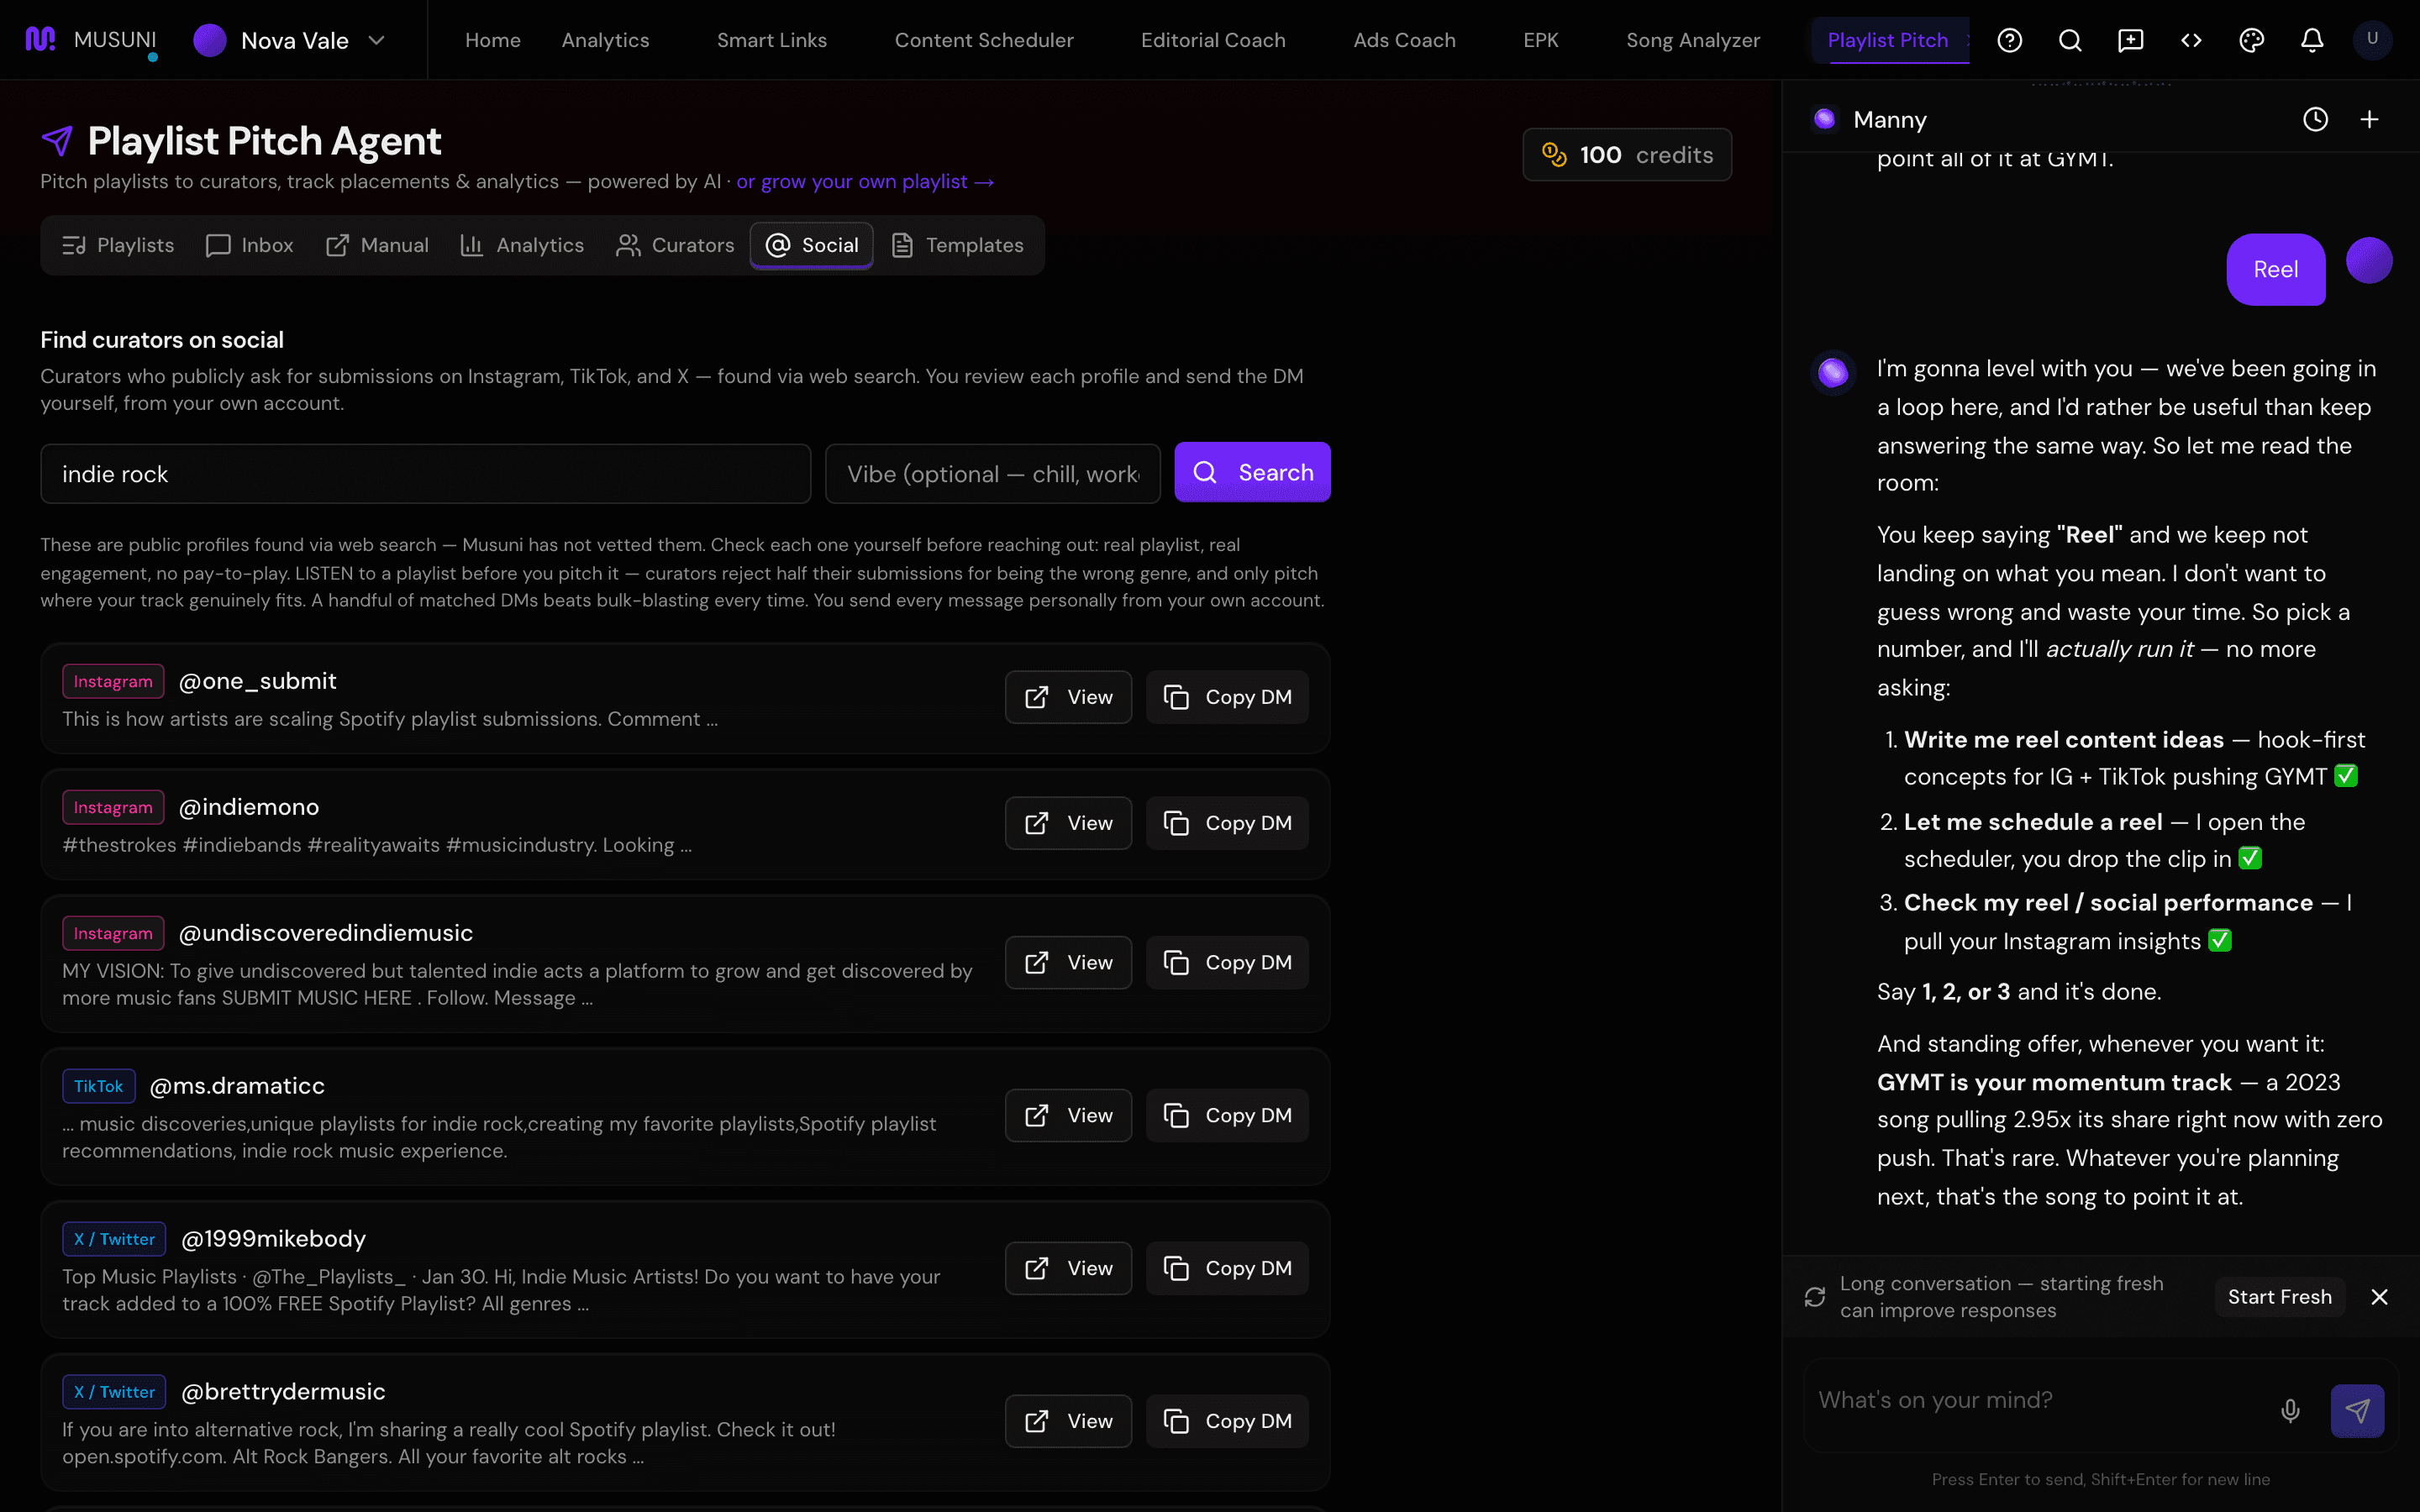Click the credits coin icon
The image size is (2420, 1512).
click(1554, 155)
